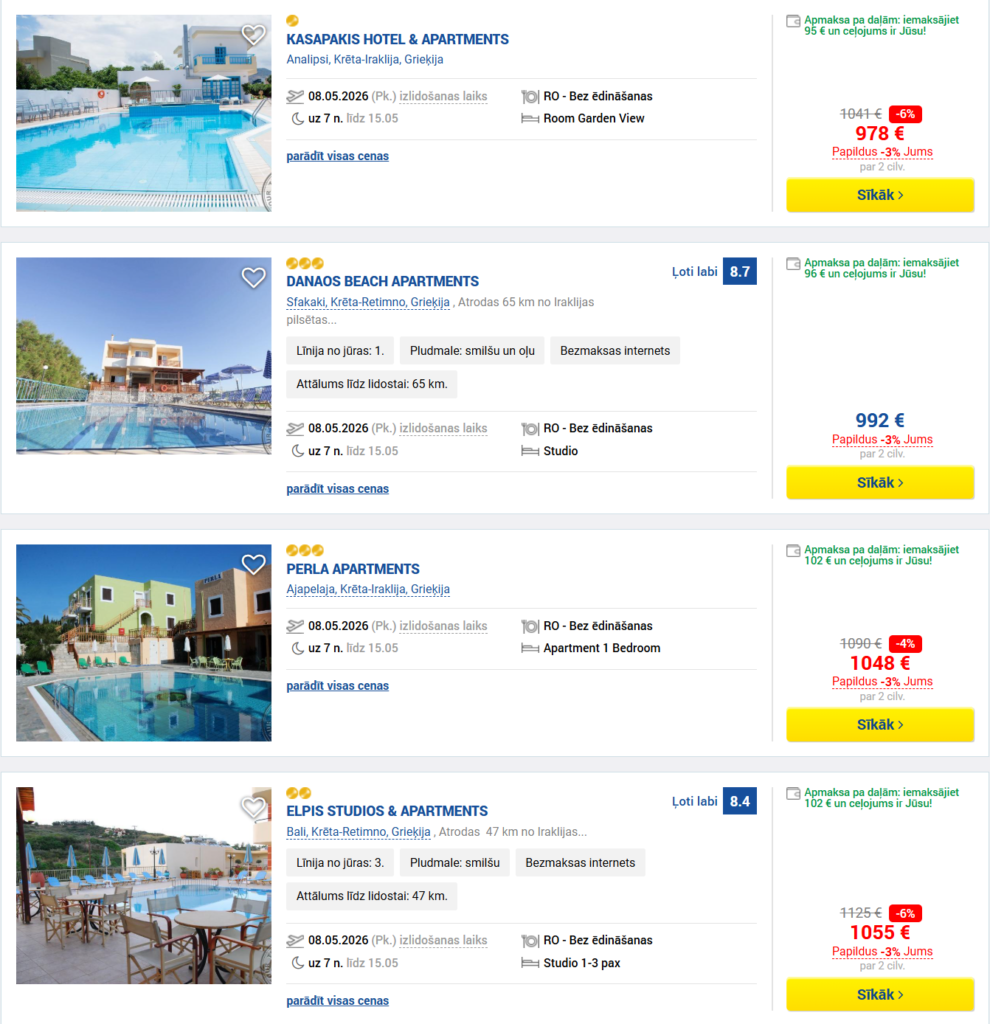Click moon nights icon in Kasapakis listing
Viewport: 990px width, 1024px height.
point(297,118)
